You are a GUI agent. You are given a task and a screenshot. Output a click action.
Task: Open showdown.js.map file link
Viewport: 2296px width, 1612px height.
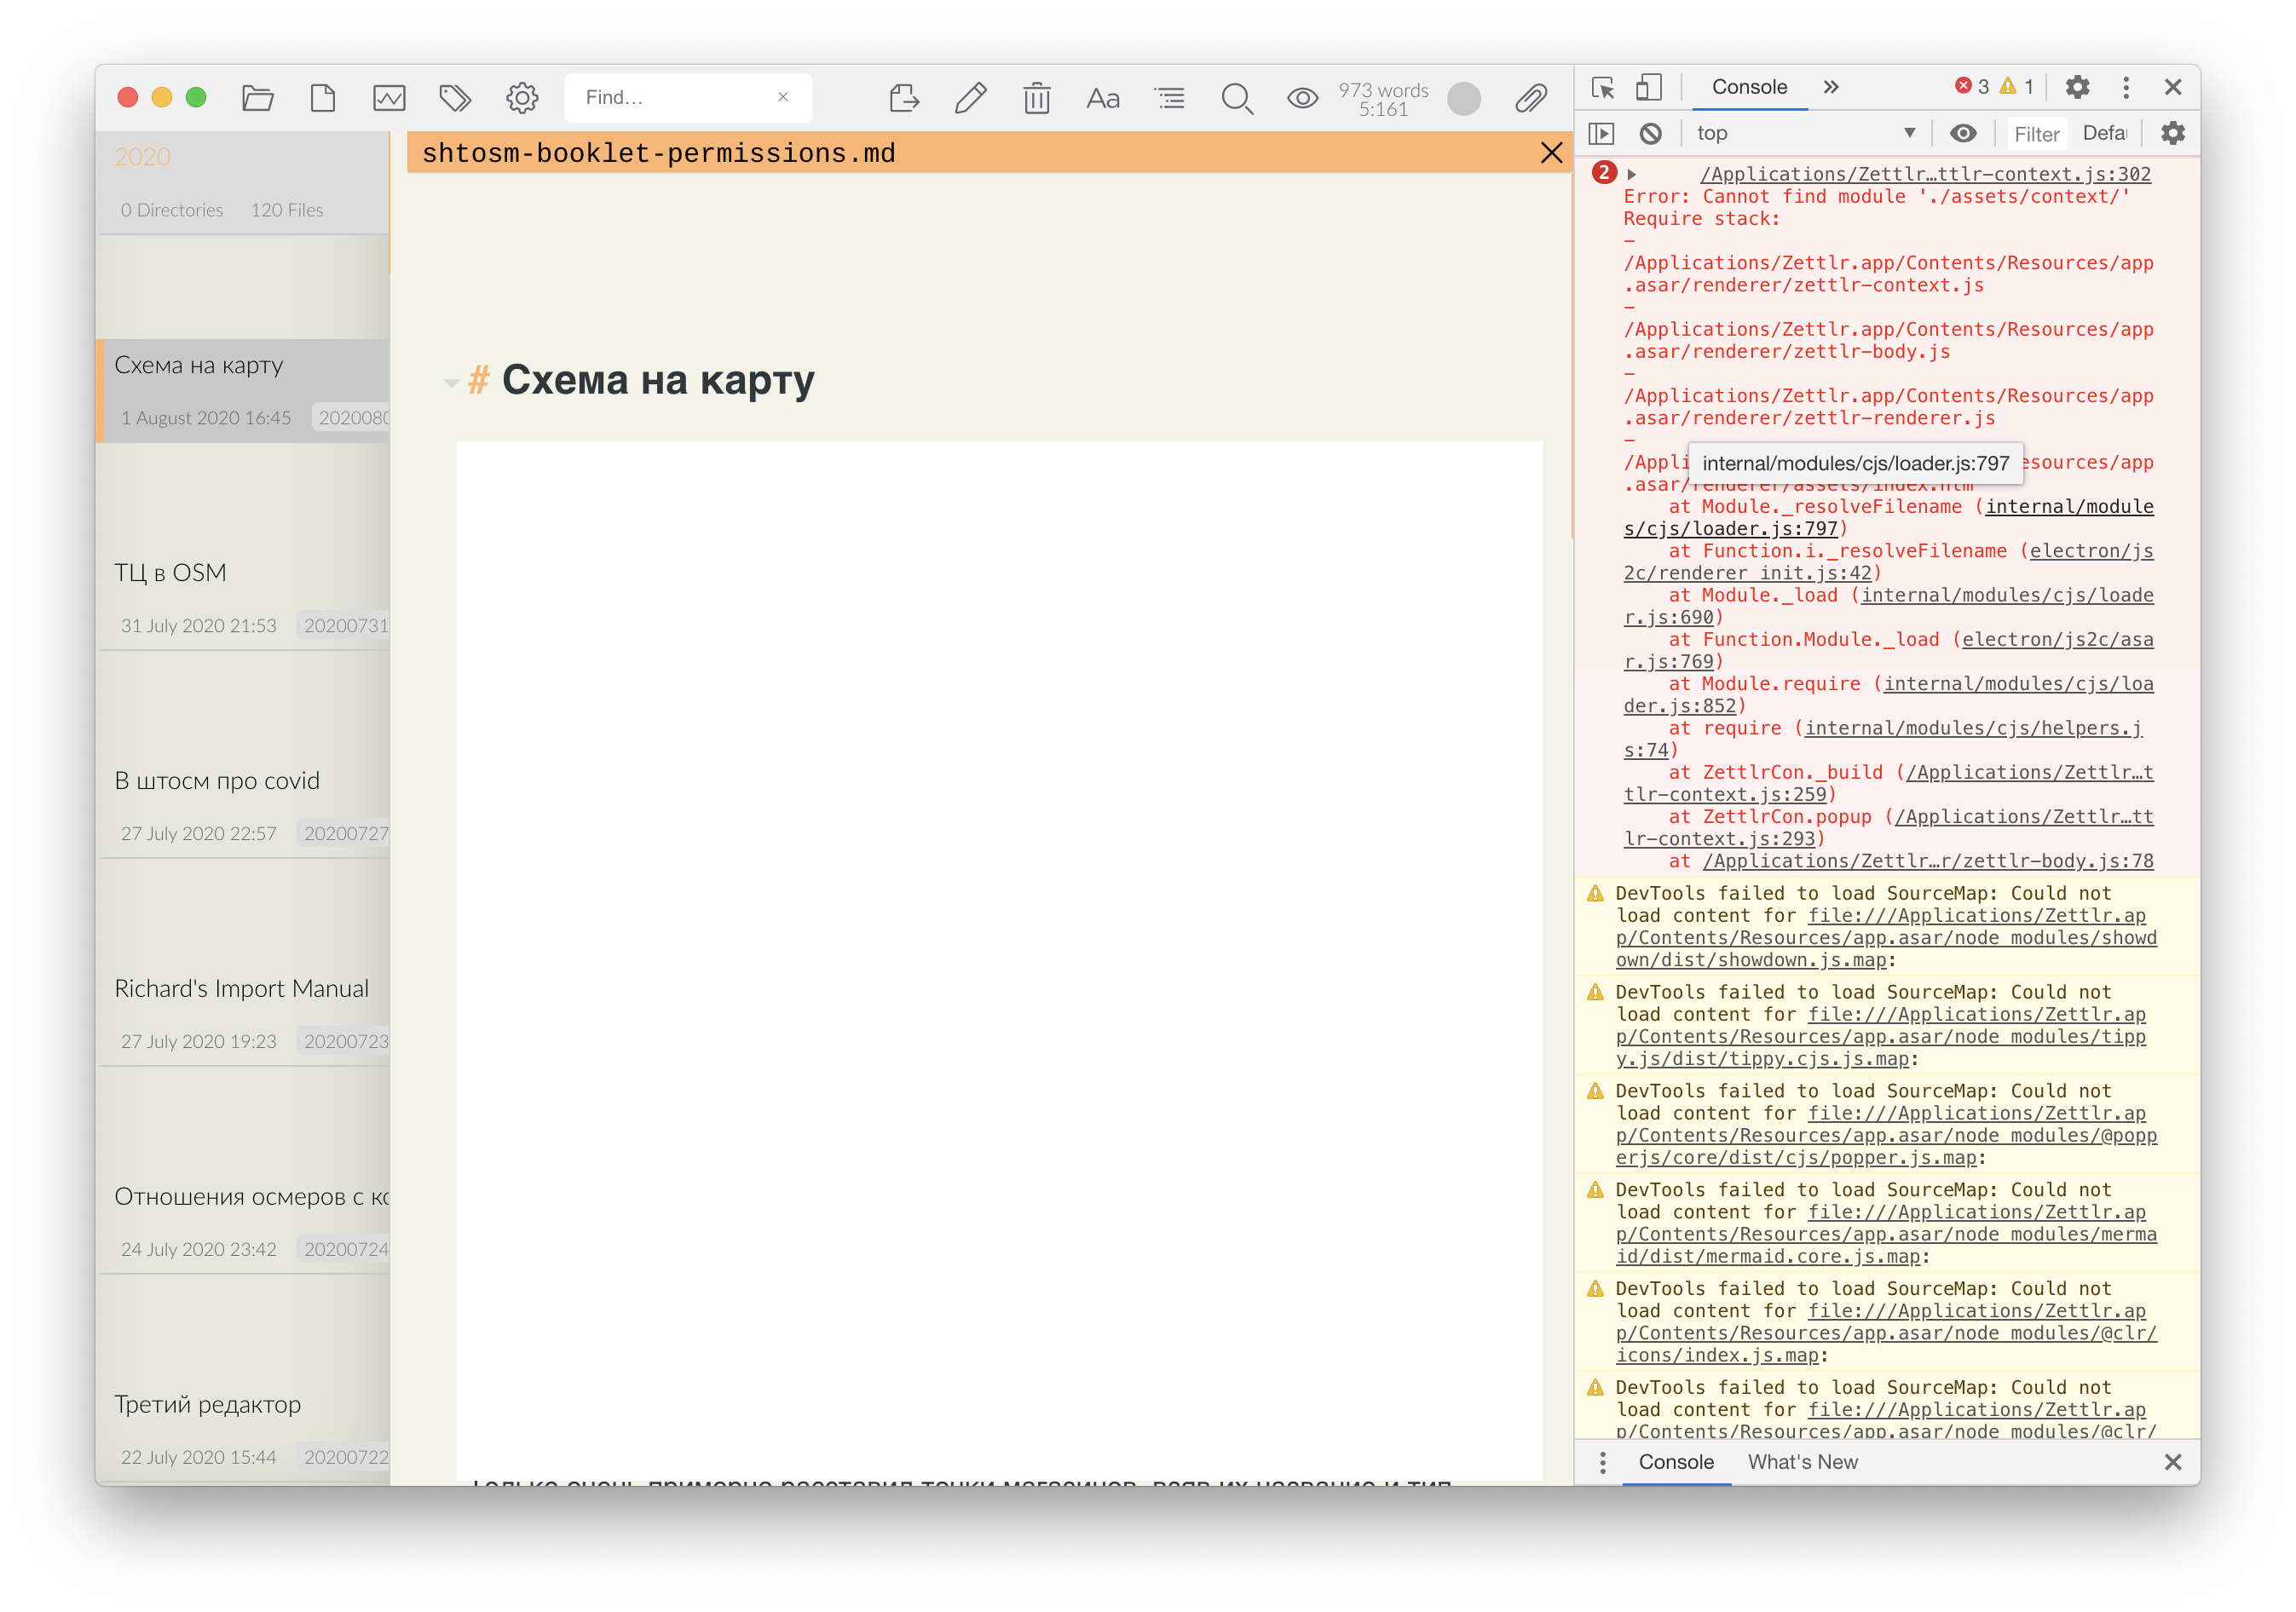click(x=1886, y=938)
